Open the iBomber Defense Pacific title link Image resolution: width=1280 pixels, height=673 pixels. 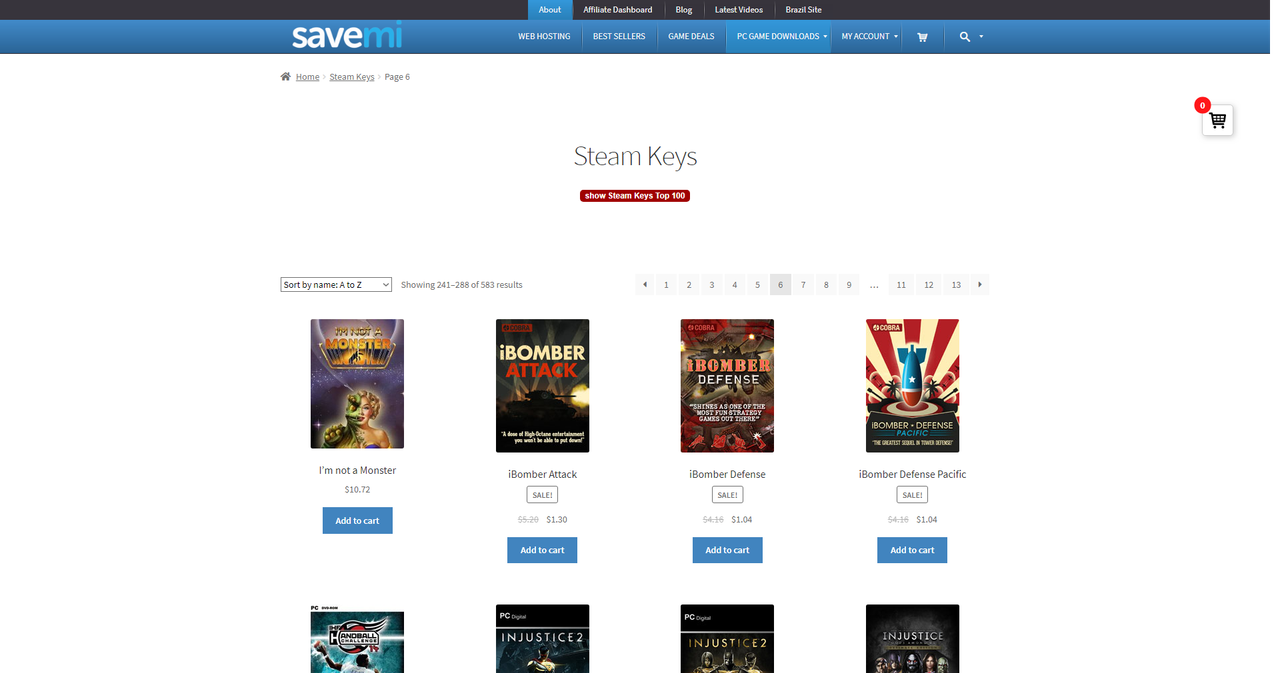coord(912,474)
